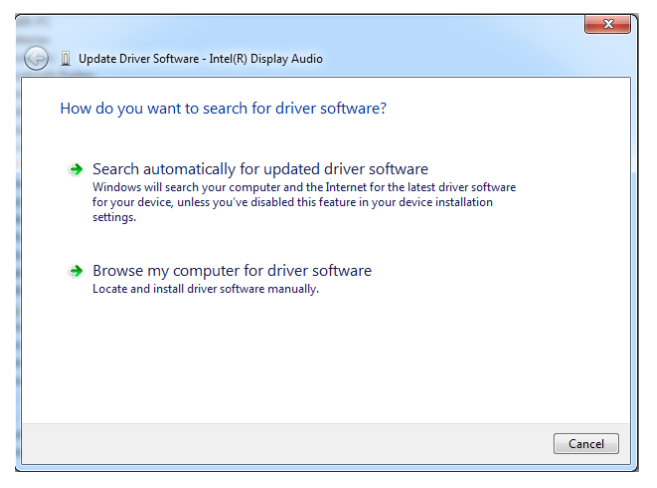Image resolution: width=657 pixels, height=488 pixels.
Task: Click the back arrow button
Action: [36, 58]
